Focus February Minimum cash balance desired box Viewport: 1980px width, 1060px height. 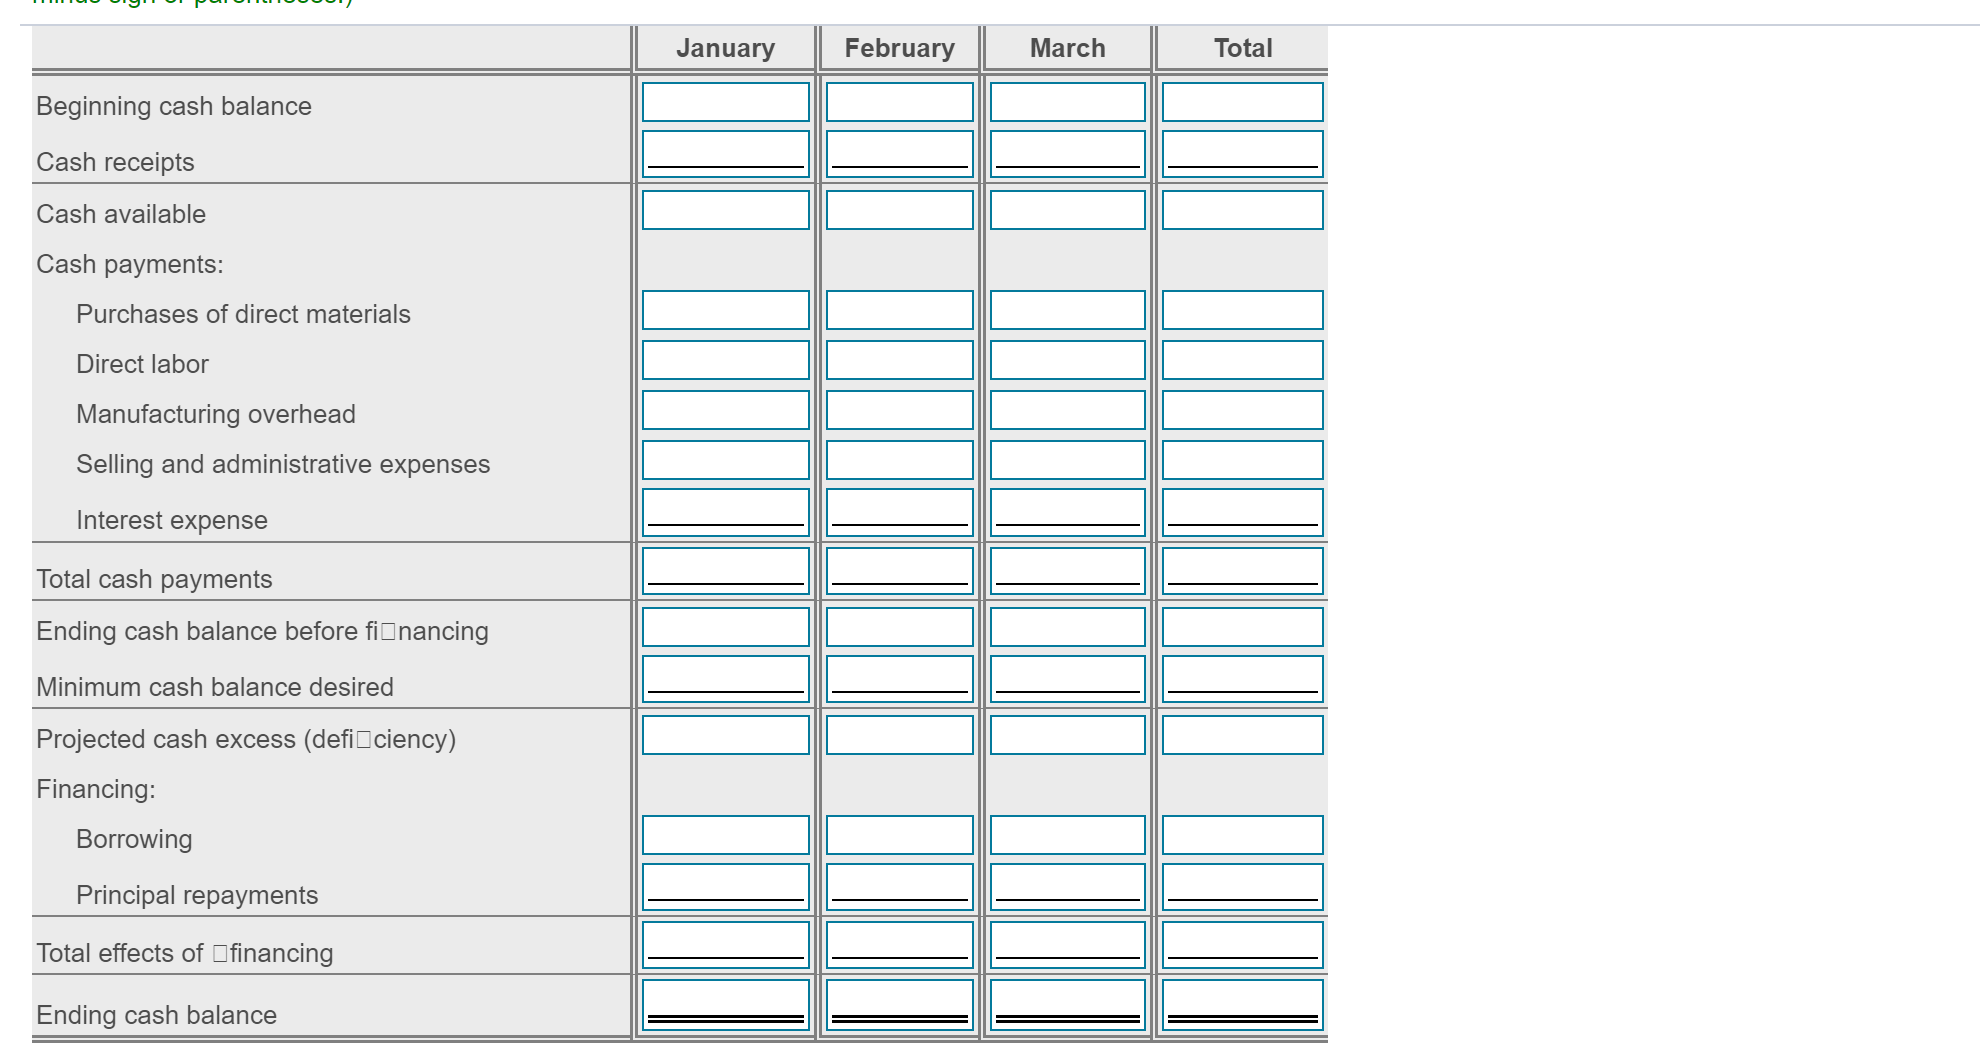(899, 679)
